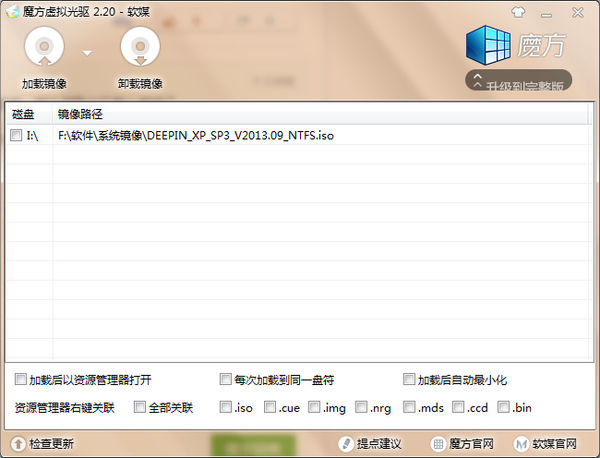Image resolution: width=600 pixels, height=458 pixels.
Task: Toggle the .nrg association checkbox
Action: (x=361, y=407)
